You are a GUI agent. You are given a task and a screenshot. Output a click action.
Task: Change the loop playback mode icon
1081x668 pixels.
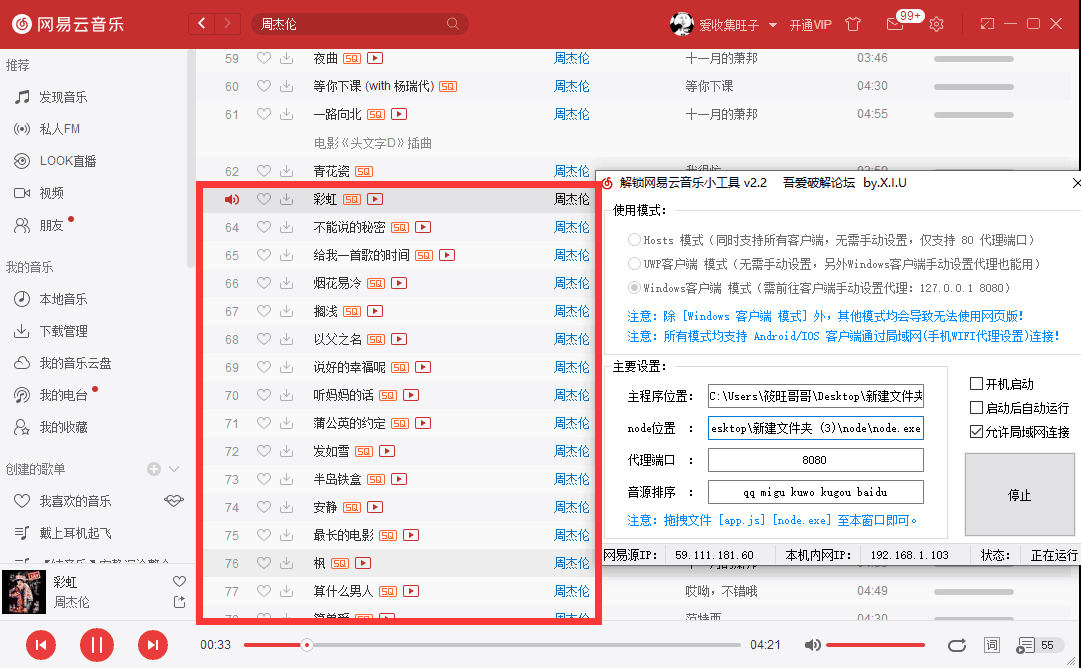(x=957, y=645)
